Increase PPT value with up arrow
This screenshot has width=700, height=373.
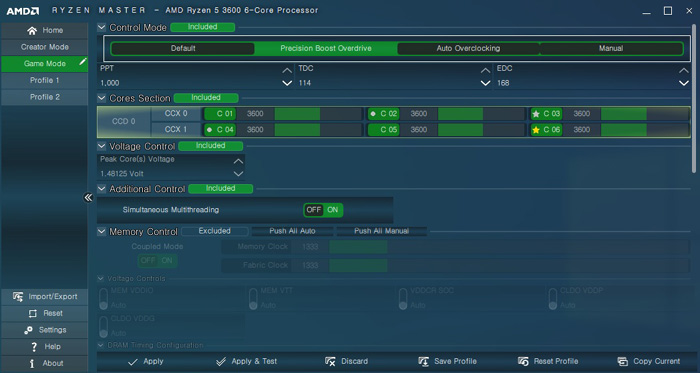click(287, 70)
